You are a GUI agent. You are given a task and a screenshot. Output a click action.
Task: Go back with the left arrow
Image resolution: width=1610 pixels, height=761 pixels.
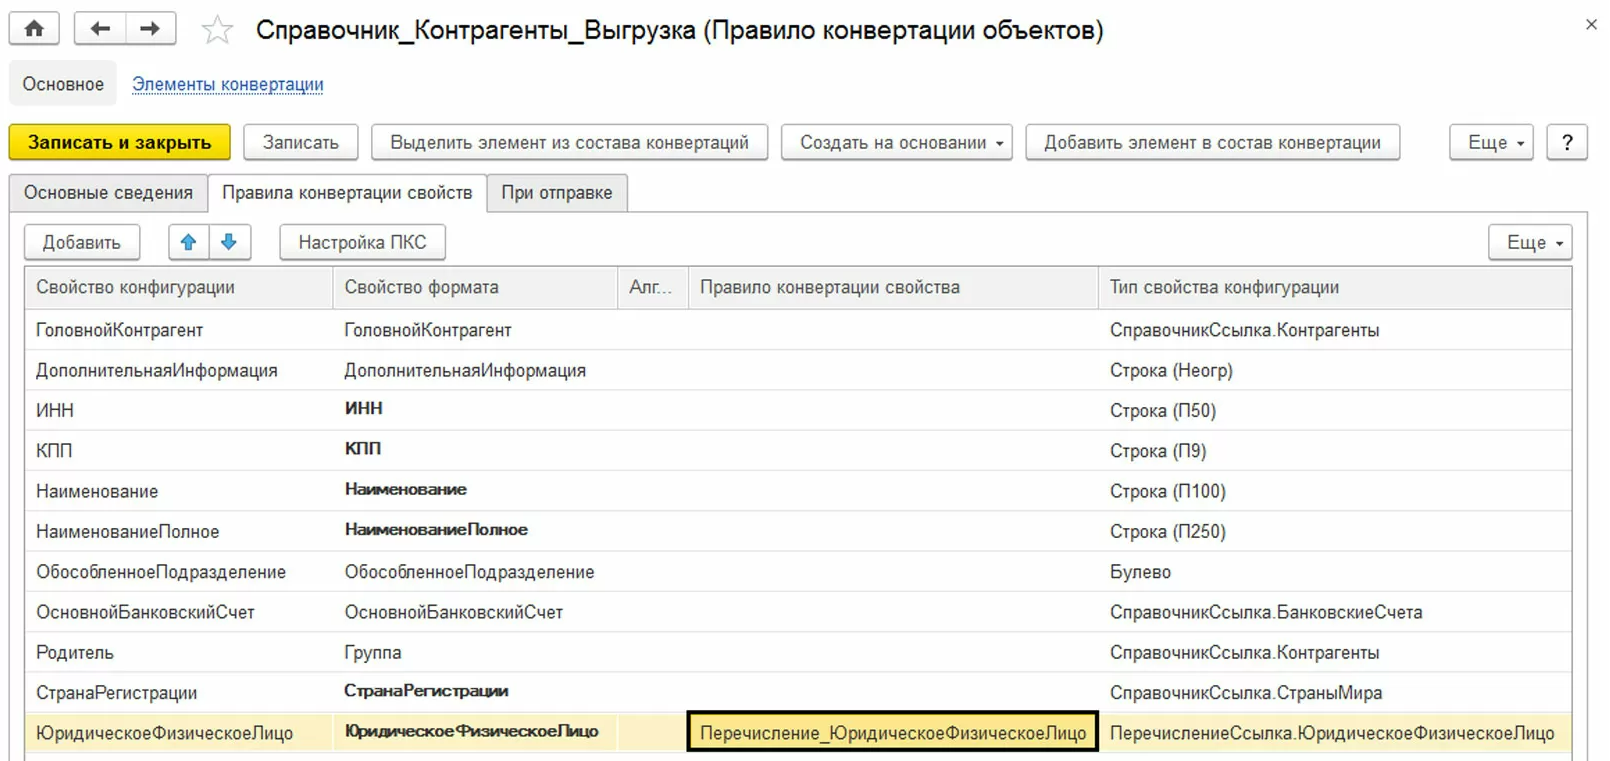pos(100,28)
